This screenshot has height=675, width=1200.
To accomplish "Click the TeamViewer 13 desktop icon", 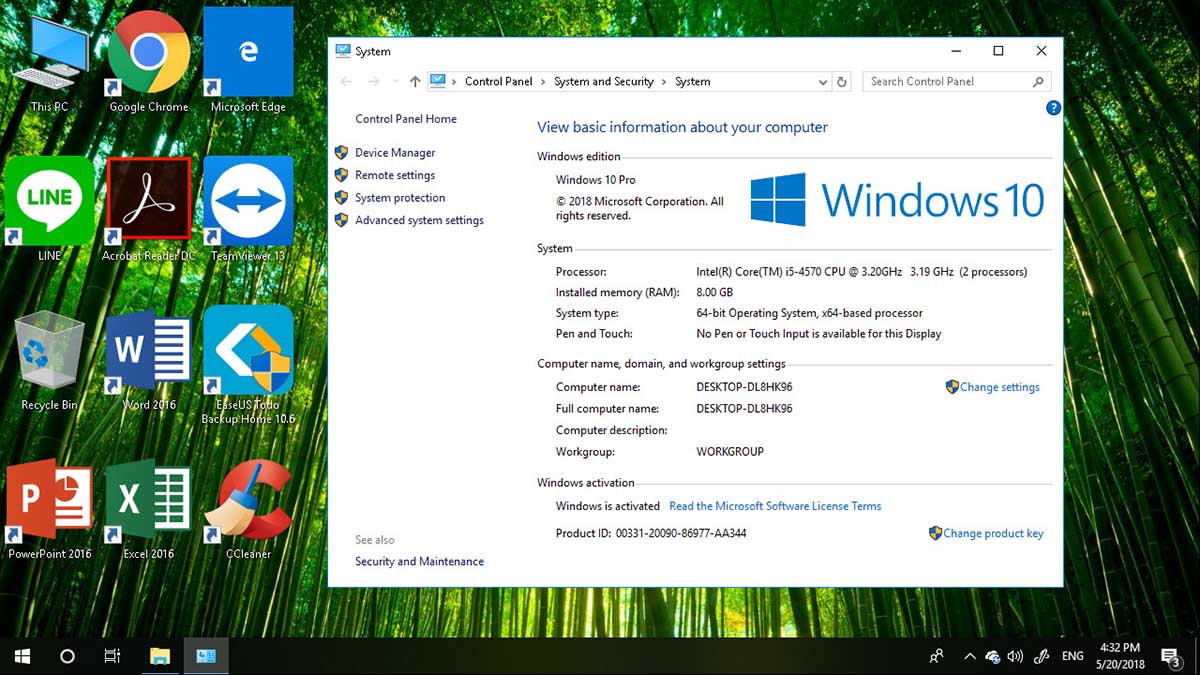I will pos(248,209).
